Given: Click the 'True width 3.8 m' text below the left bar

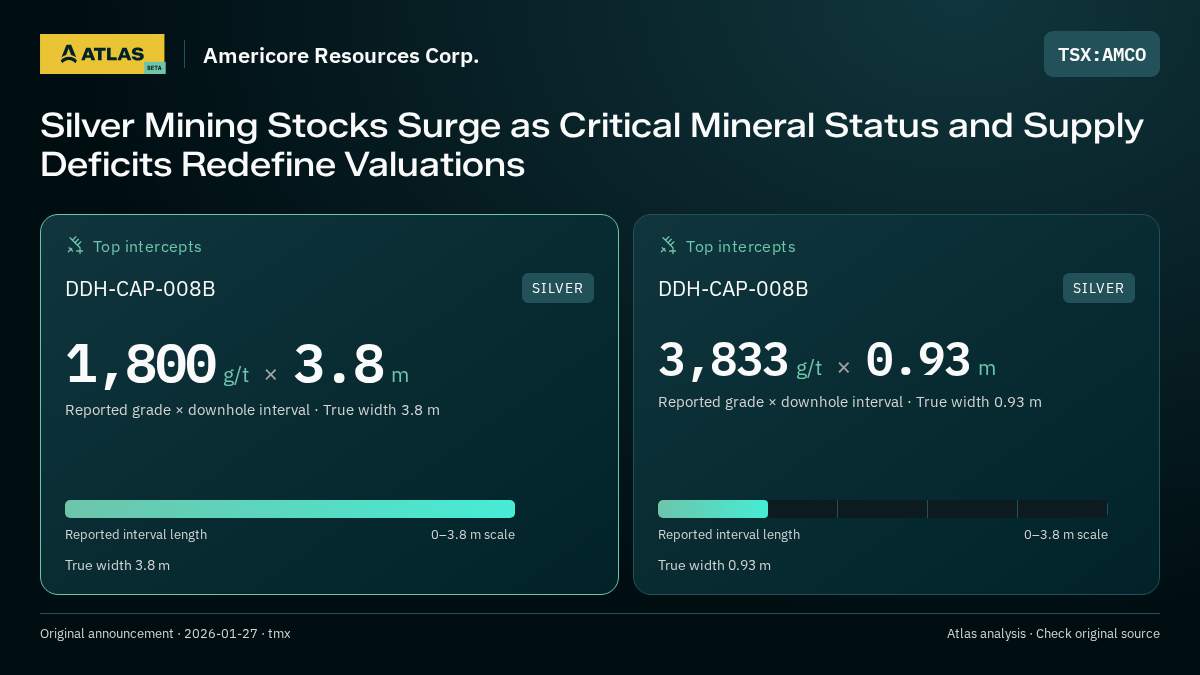Looking at the screenshot, I should pyautogui.click(x=117, y=565).
